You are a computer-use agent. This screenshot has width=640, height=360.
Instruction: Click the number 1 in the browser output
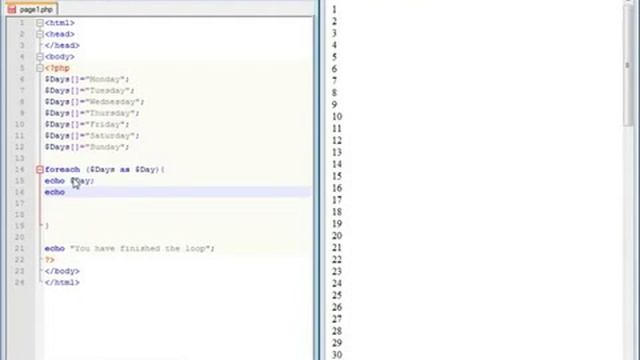click(x=334, y=9)
